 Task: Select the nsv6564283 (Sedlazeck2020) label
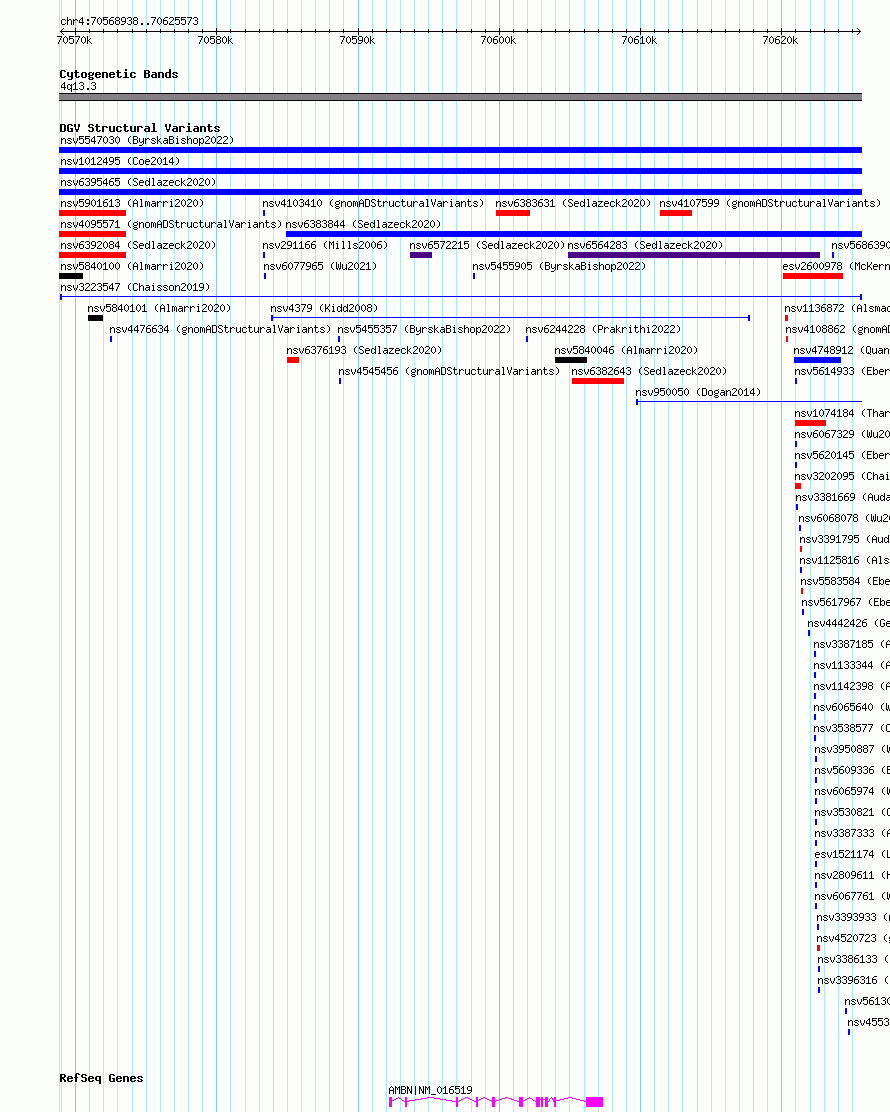pyautogui.click(x=645, y=245)
